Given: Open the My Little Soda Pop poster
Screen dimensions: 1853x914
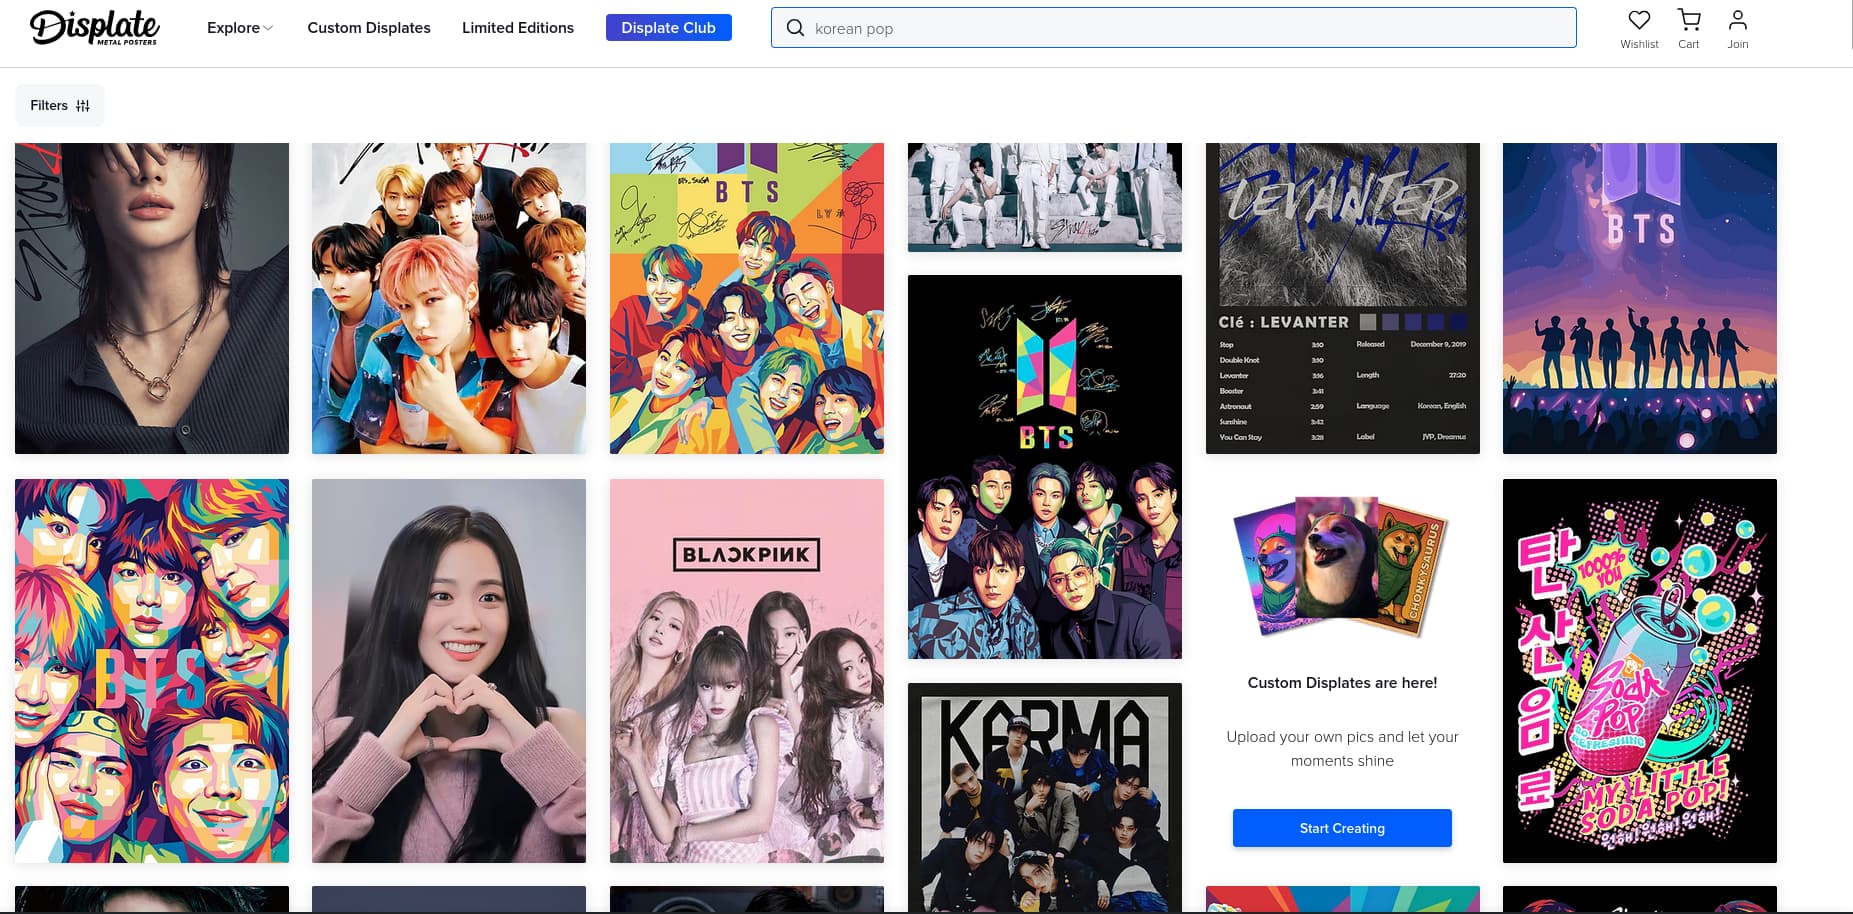Looking at the screenshot, I should [x=1639, y=670].
